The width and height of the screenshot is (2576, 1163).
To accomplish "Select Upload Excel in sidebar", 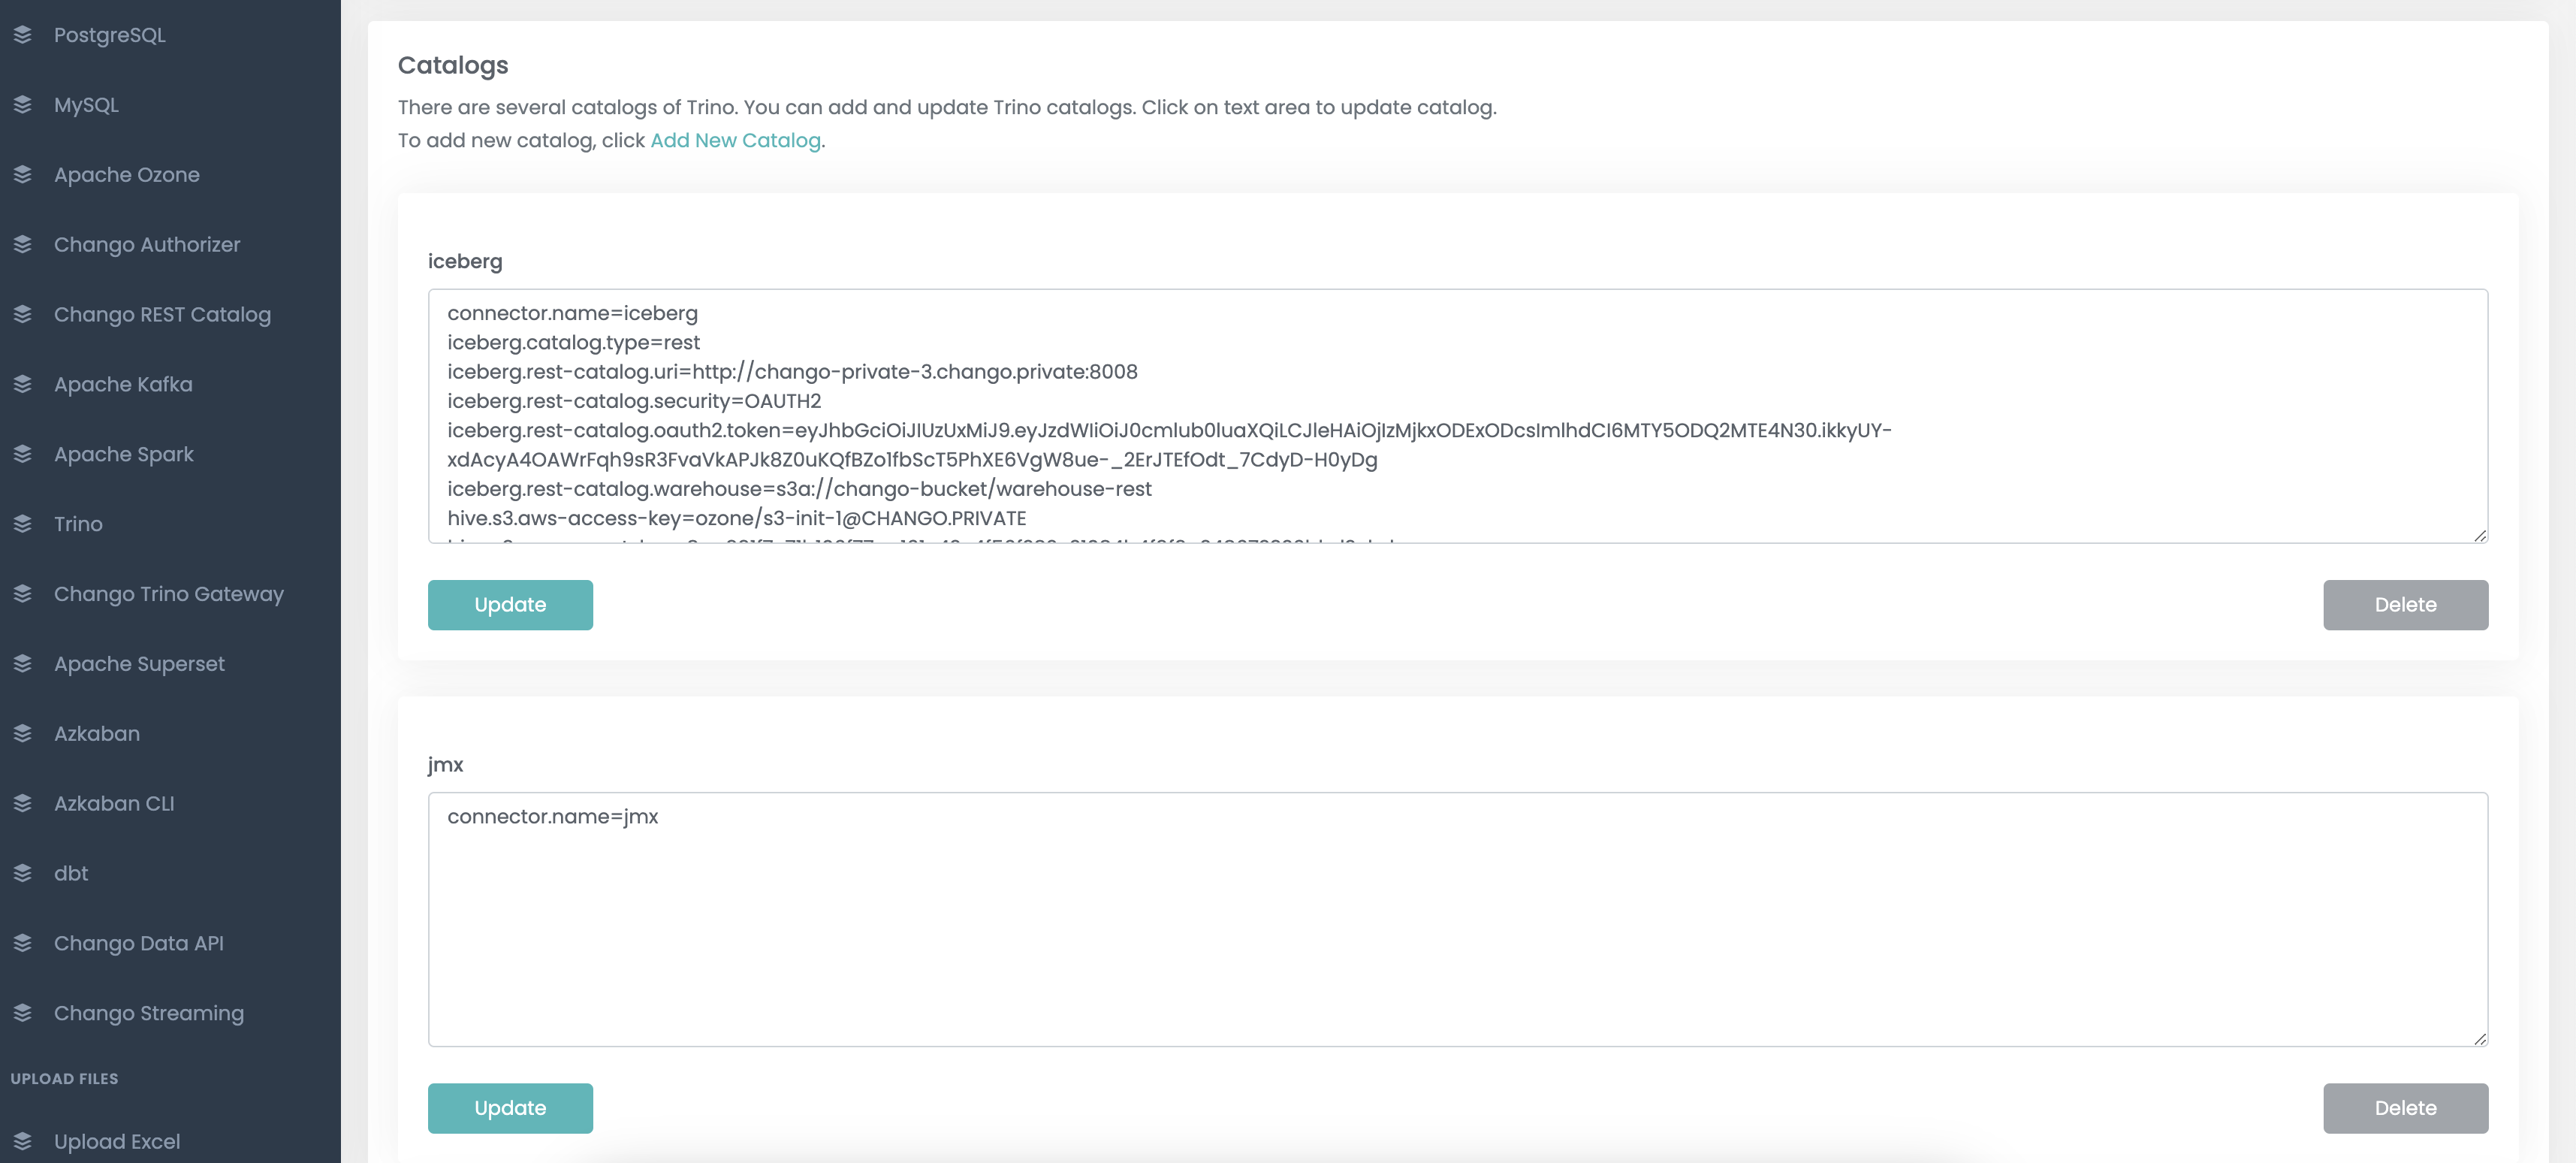I will point(117,1142).
